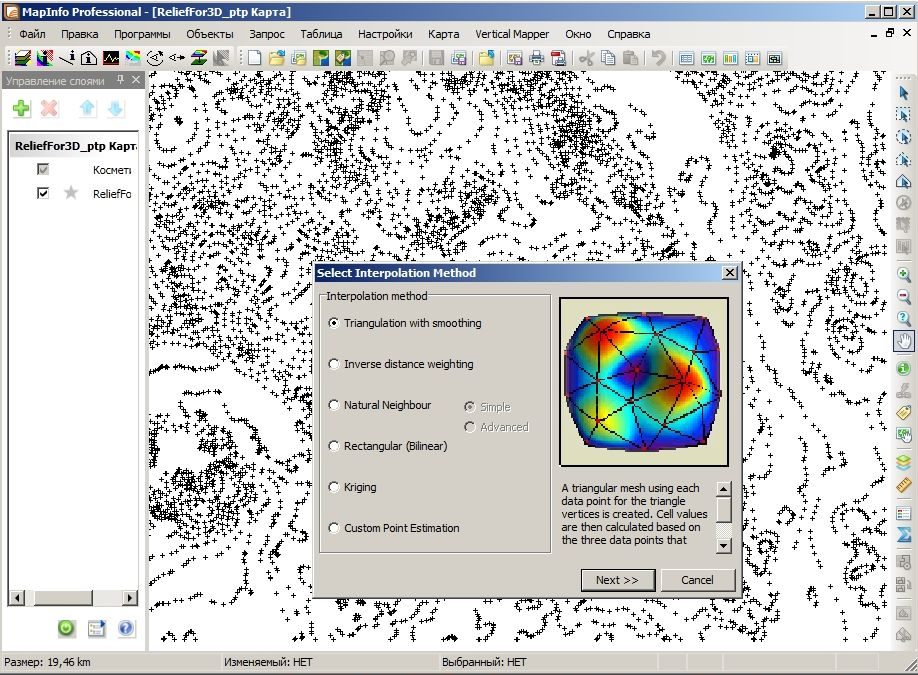Choose the Radius Select tool
Viewport: 918px width, 675px height.
click(x=903, y=136)
